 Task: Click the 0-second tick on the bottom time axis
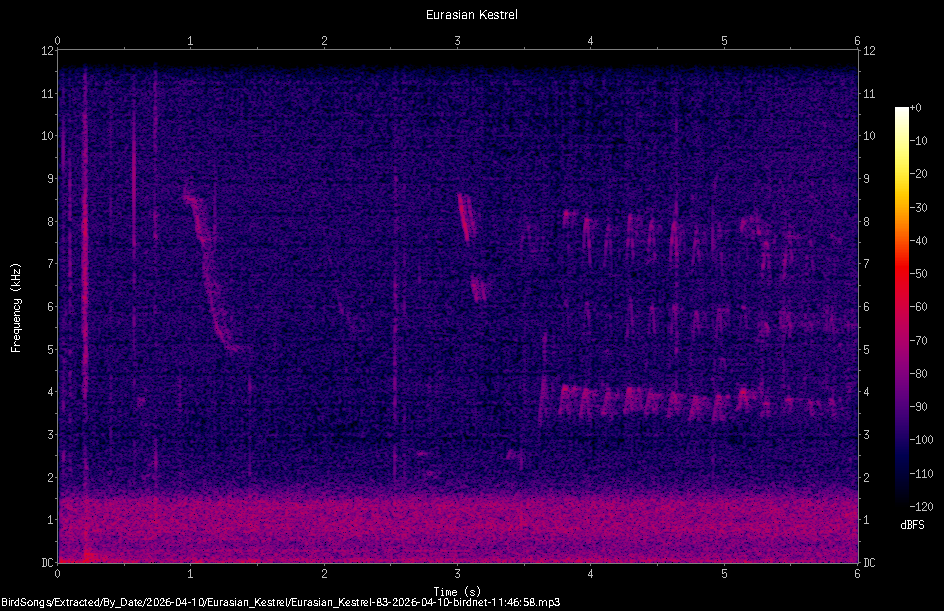point(59,575)
